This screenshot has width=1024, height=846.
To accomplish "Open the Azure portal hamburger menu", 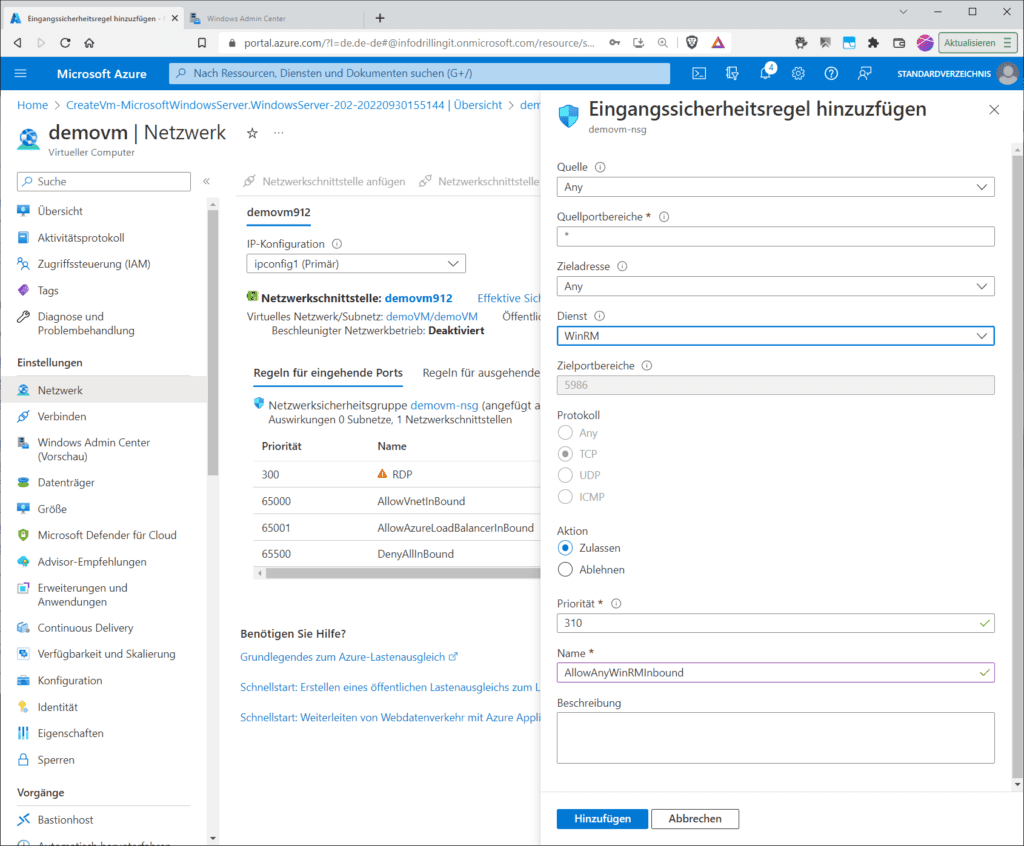I will pos(20,73).
